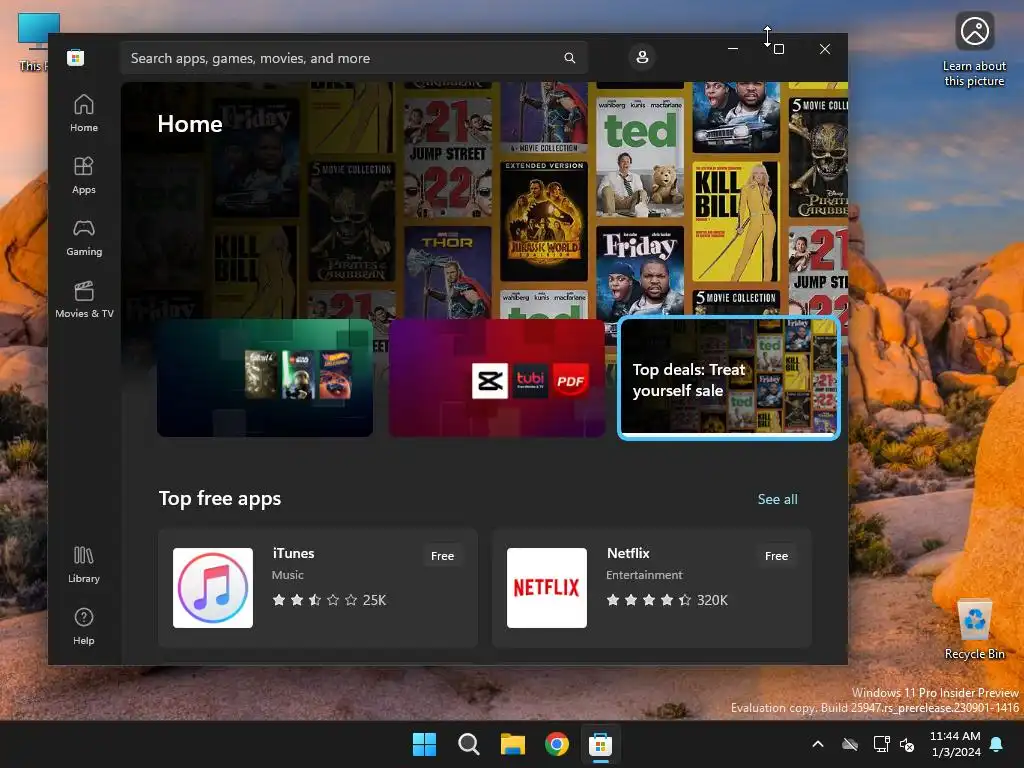Open the Library in the sidebar
This screenshot has width=1024, height=768.
tap(84, 564)
